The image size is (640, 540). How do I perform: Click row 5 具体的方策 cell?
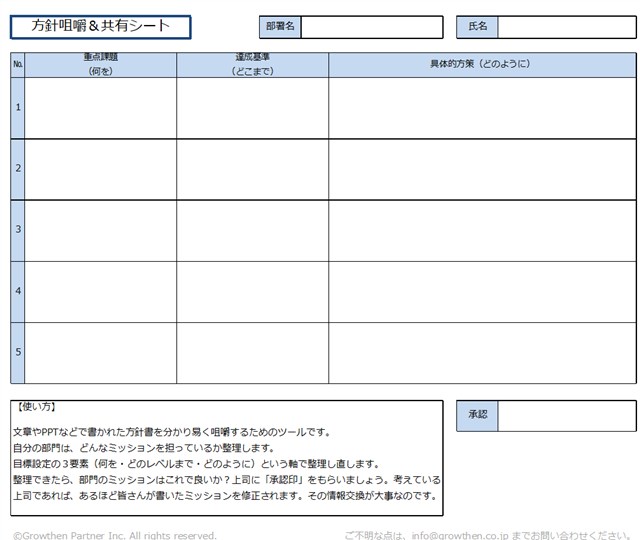[x=482, y=352]
